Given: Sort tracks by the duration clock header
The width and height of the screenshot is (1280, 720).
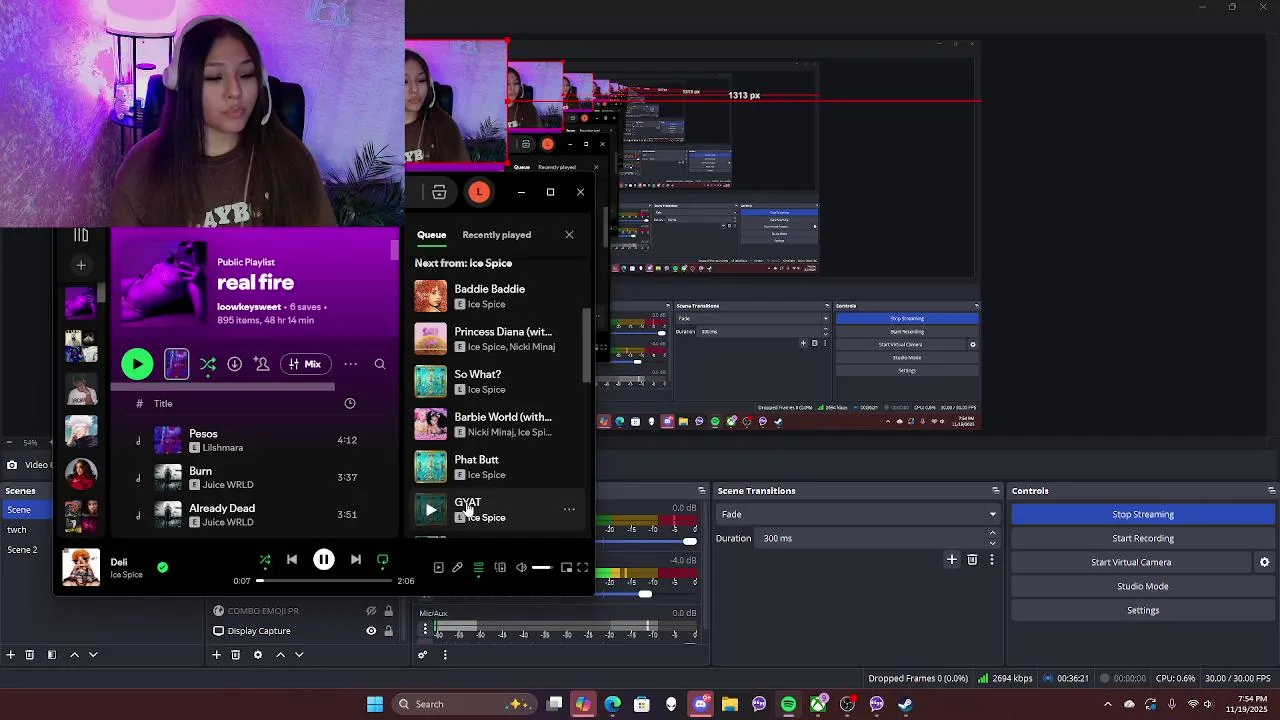Looking at the screenshot, I should pos(350,403).
